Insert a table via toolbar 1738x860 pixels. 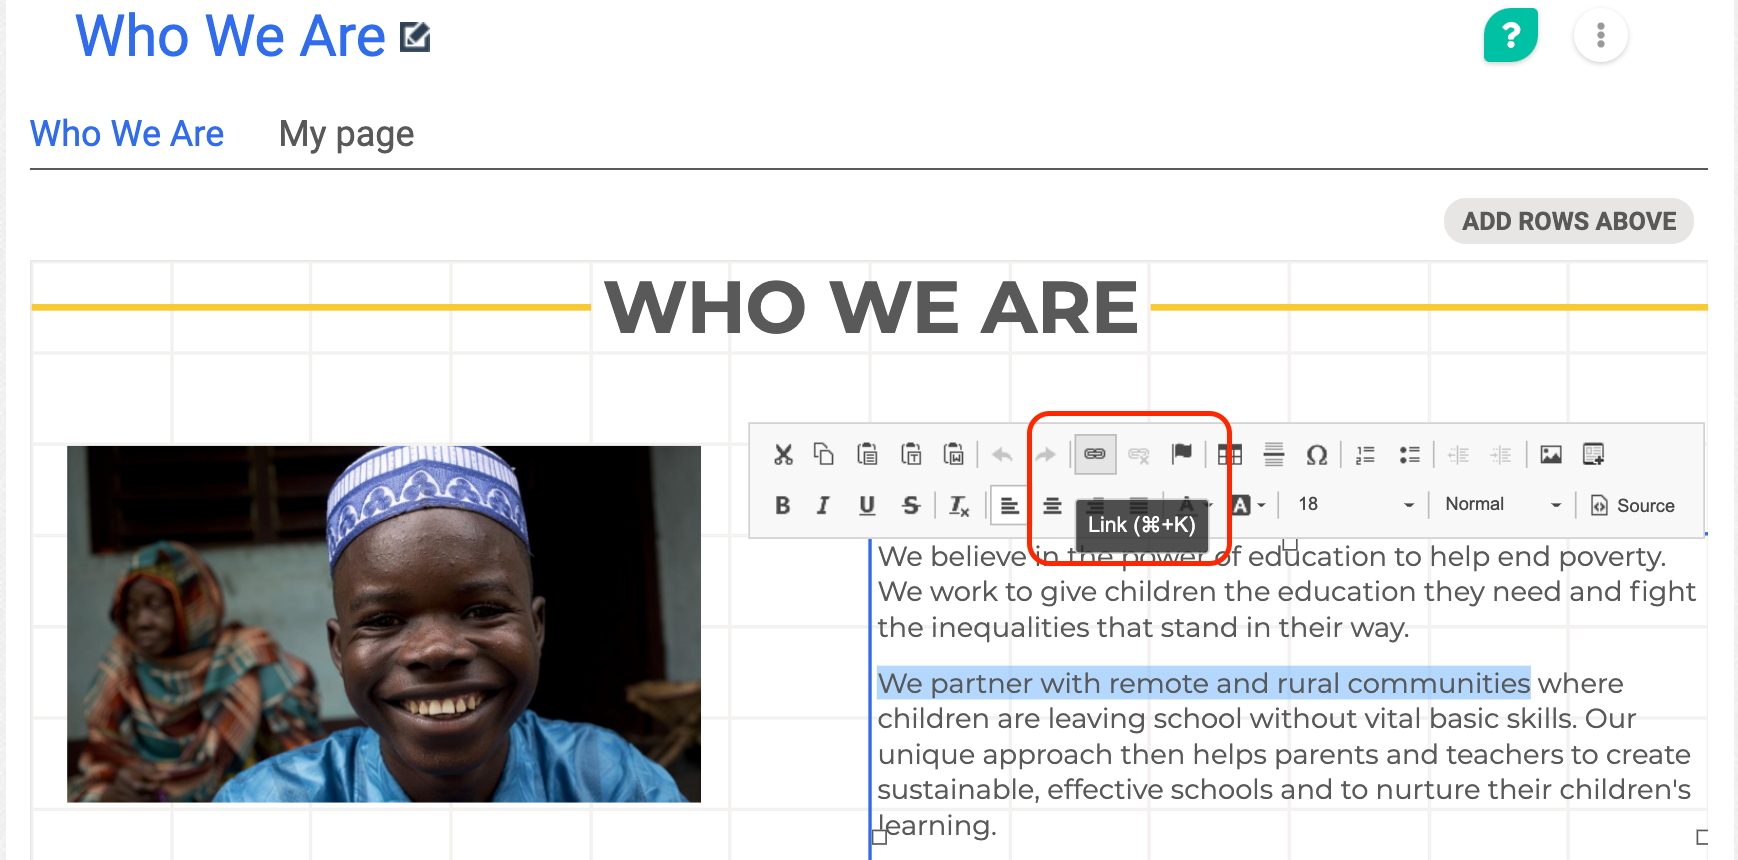[1230, 455]
